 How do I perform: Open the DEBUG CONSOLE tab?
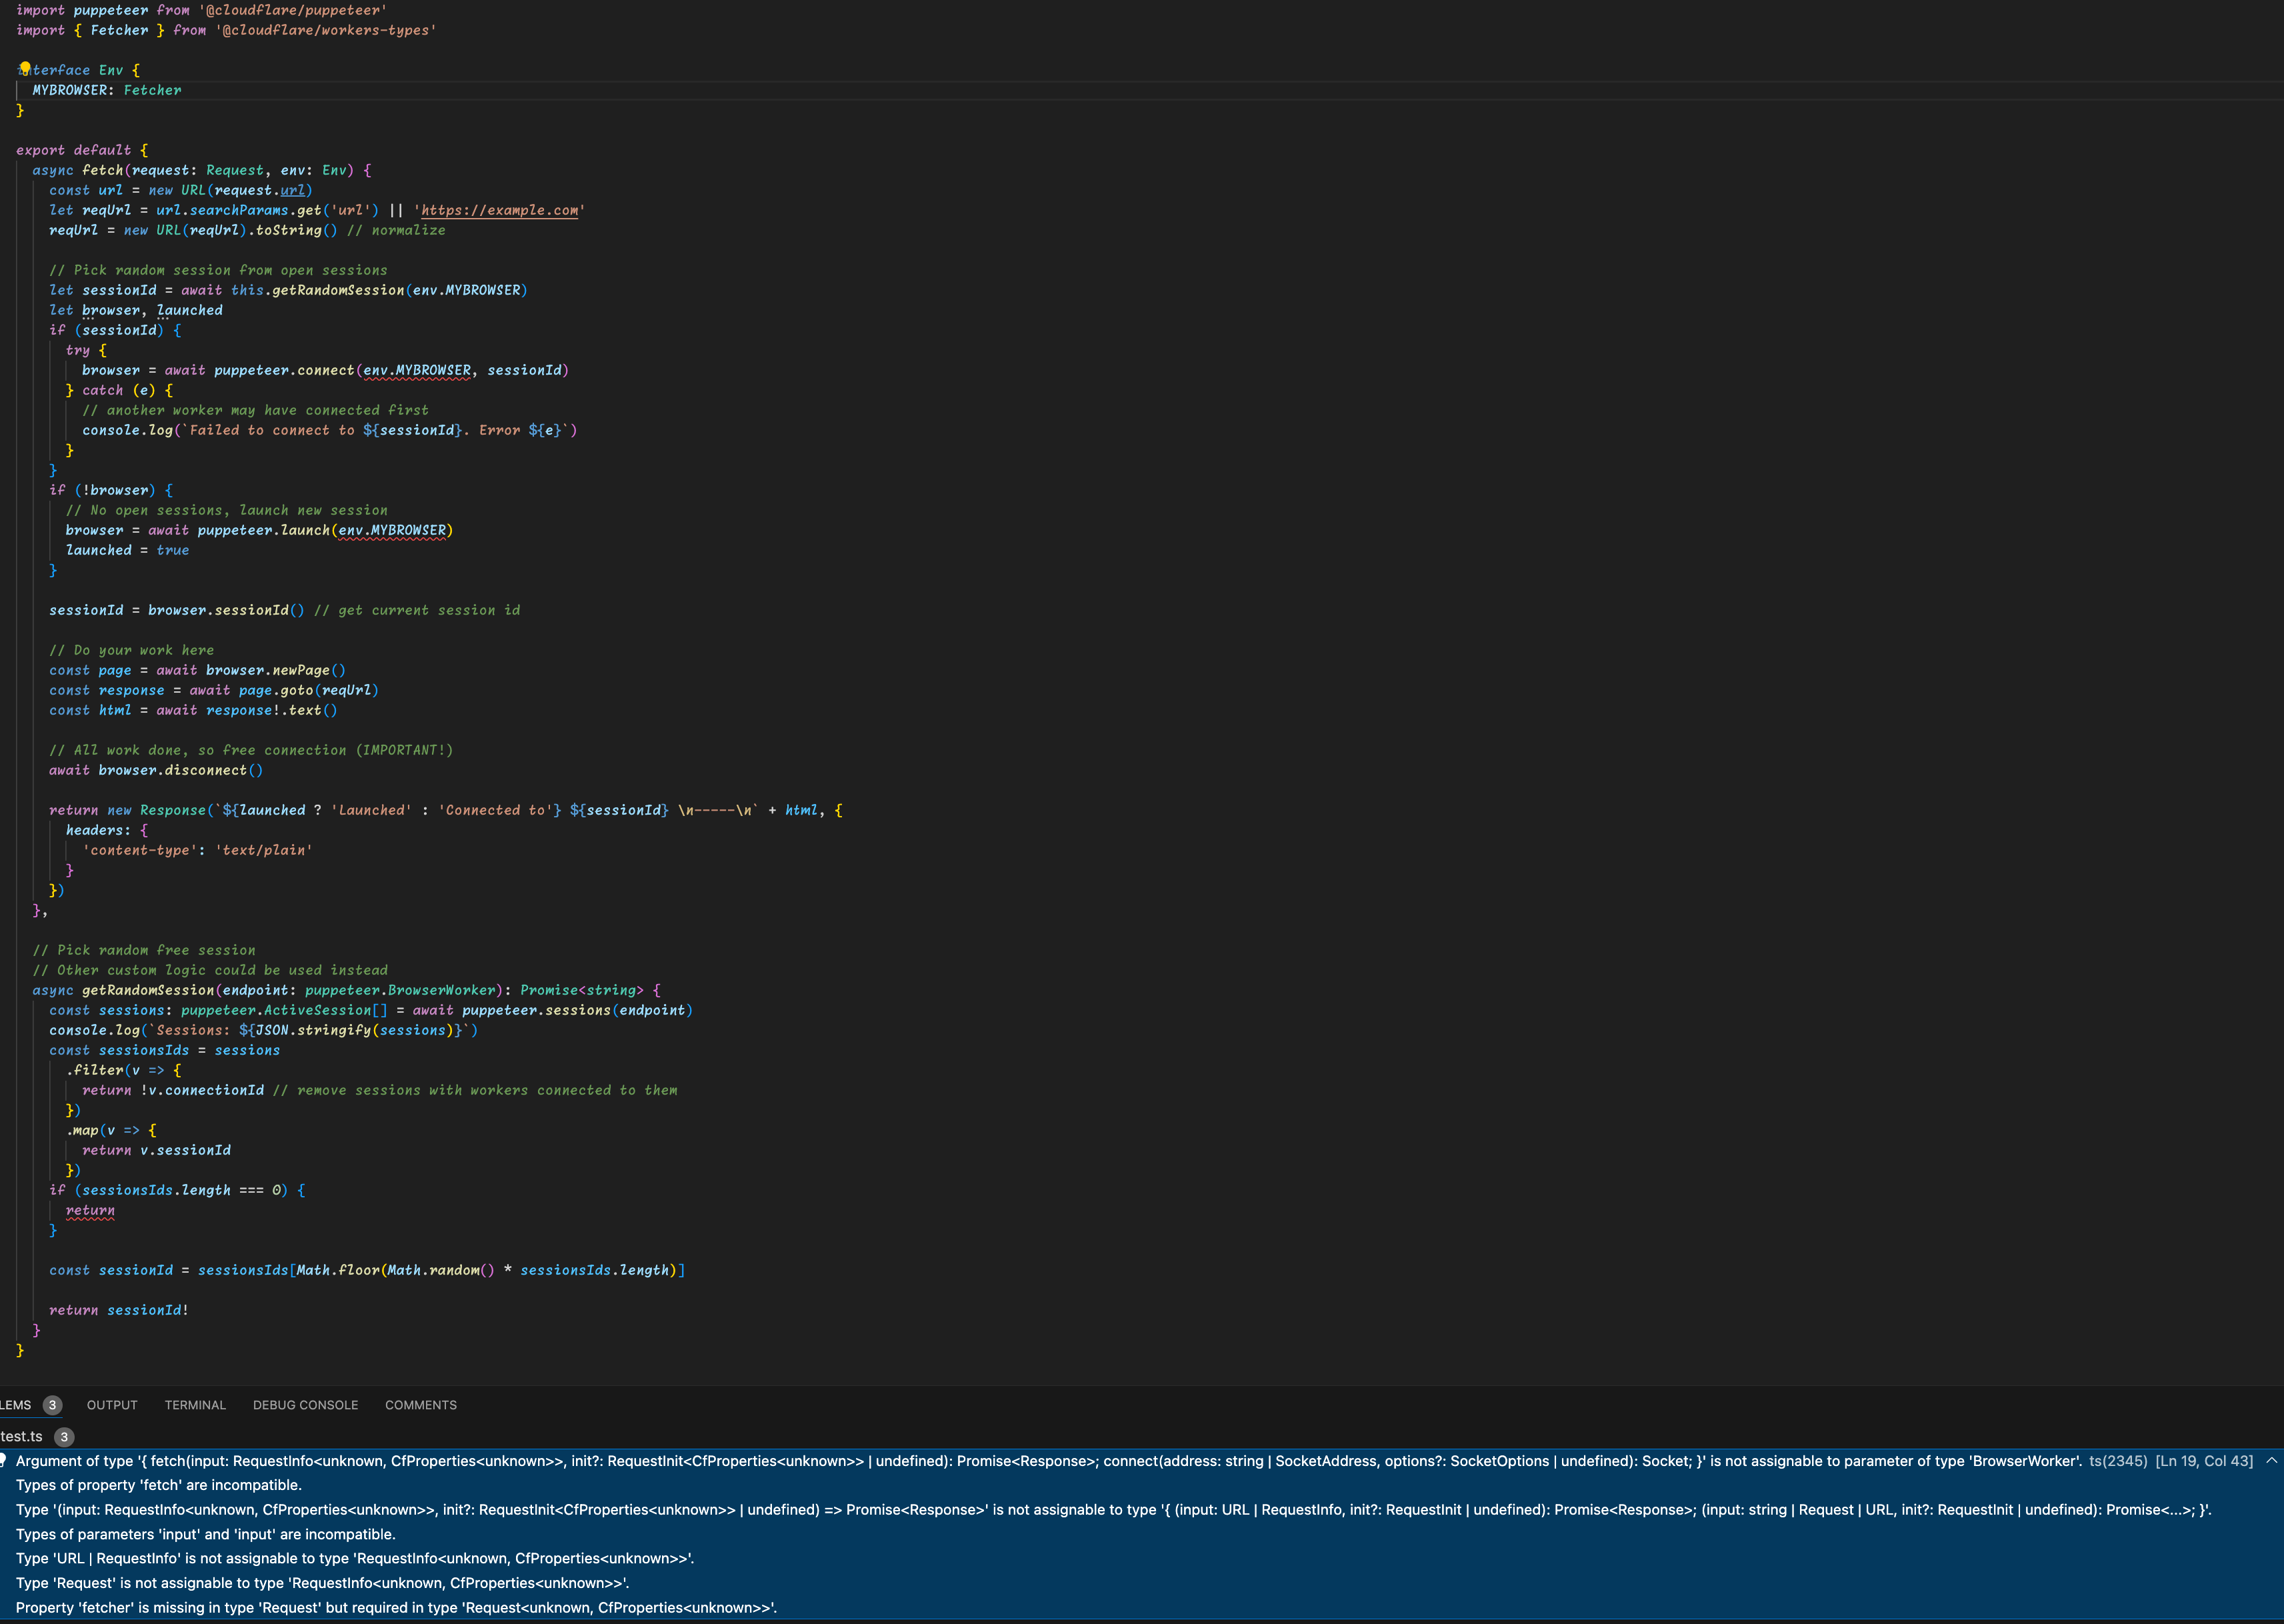point(305,1405)
